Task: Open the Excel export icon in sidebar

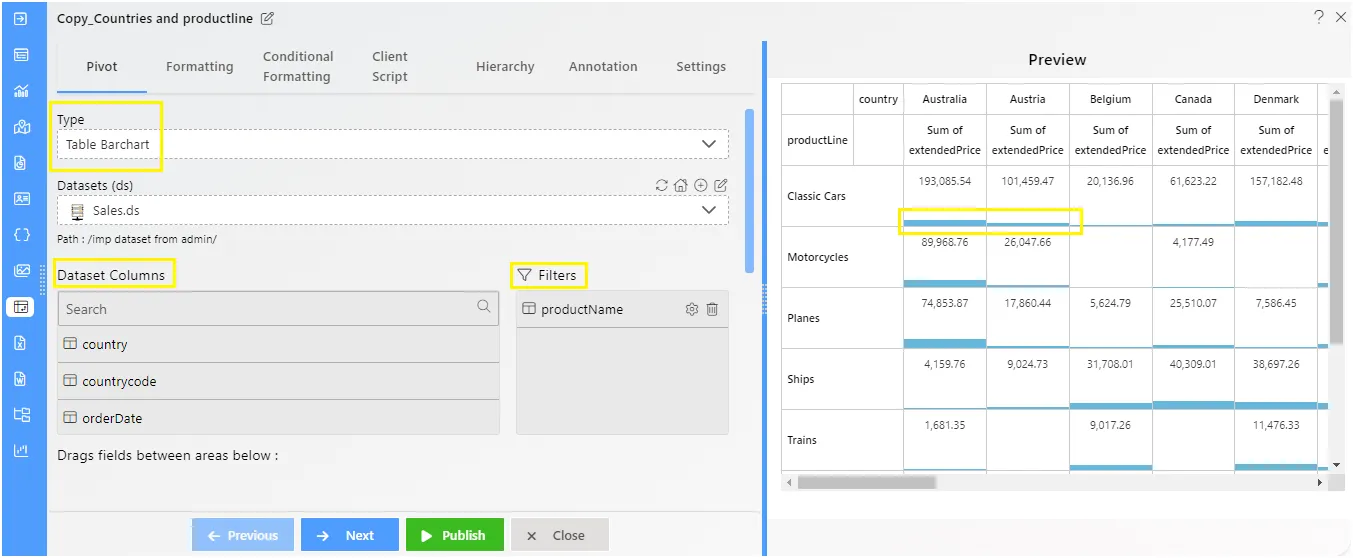Action: pos(21,343)
